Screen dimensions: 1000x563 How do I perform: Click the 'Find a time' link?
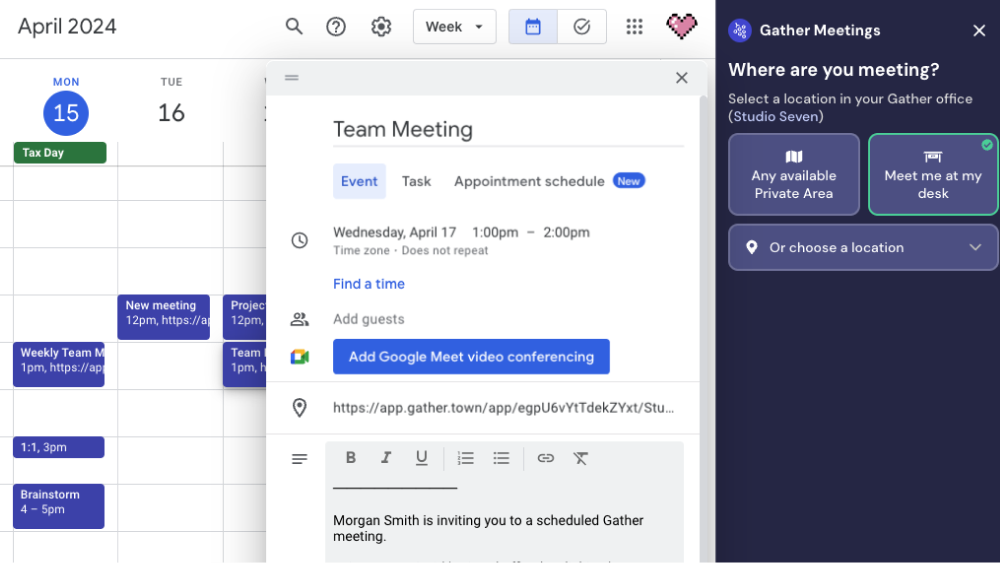click(369, 284)
